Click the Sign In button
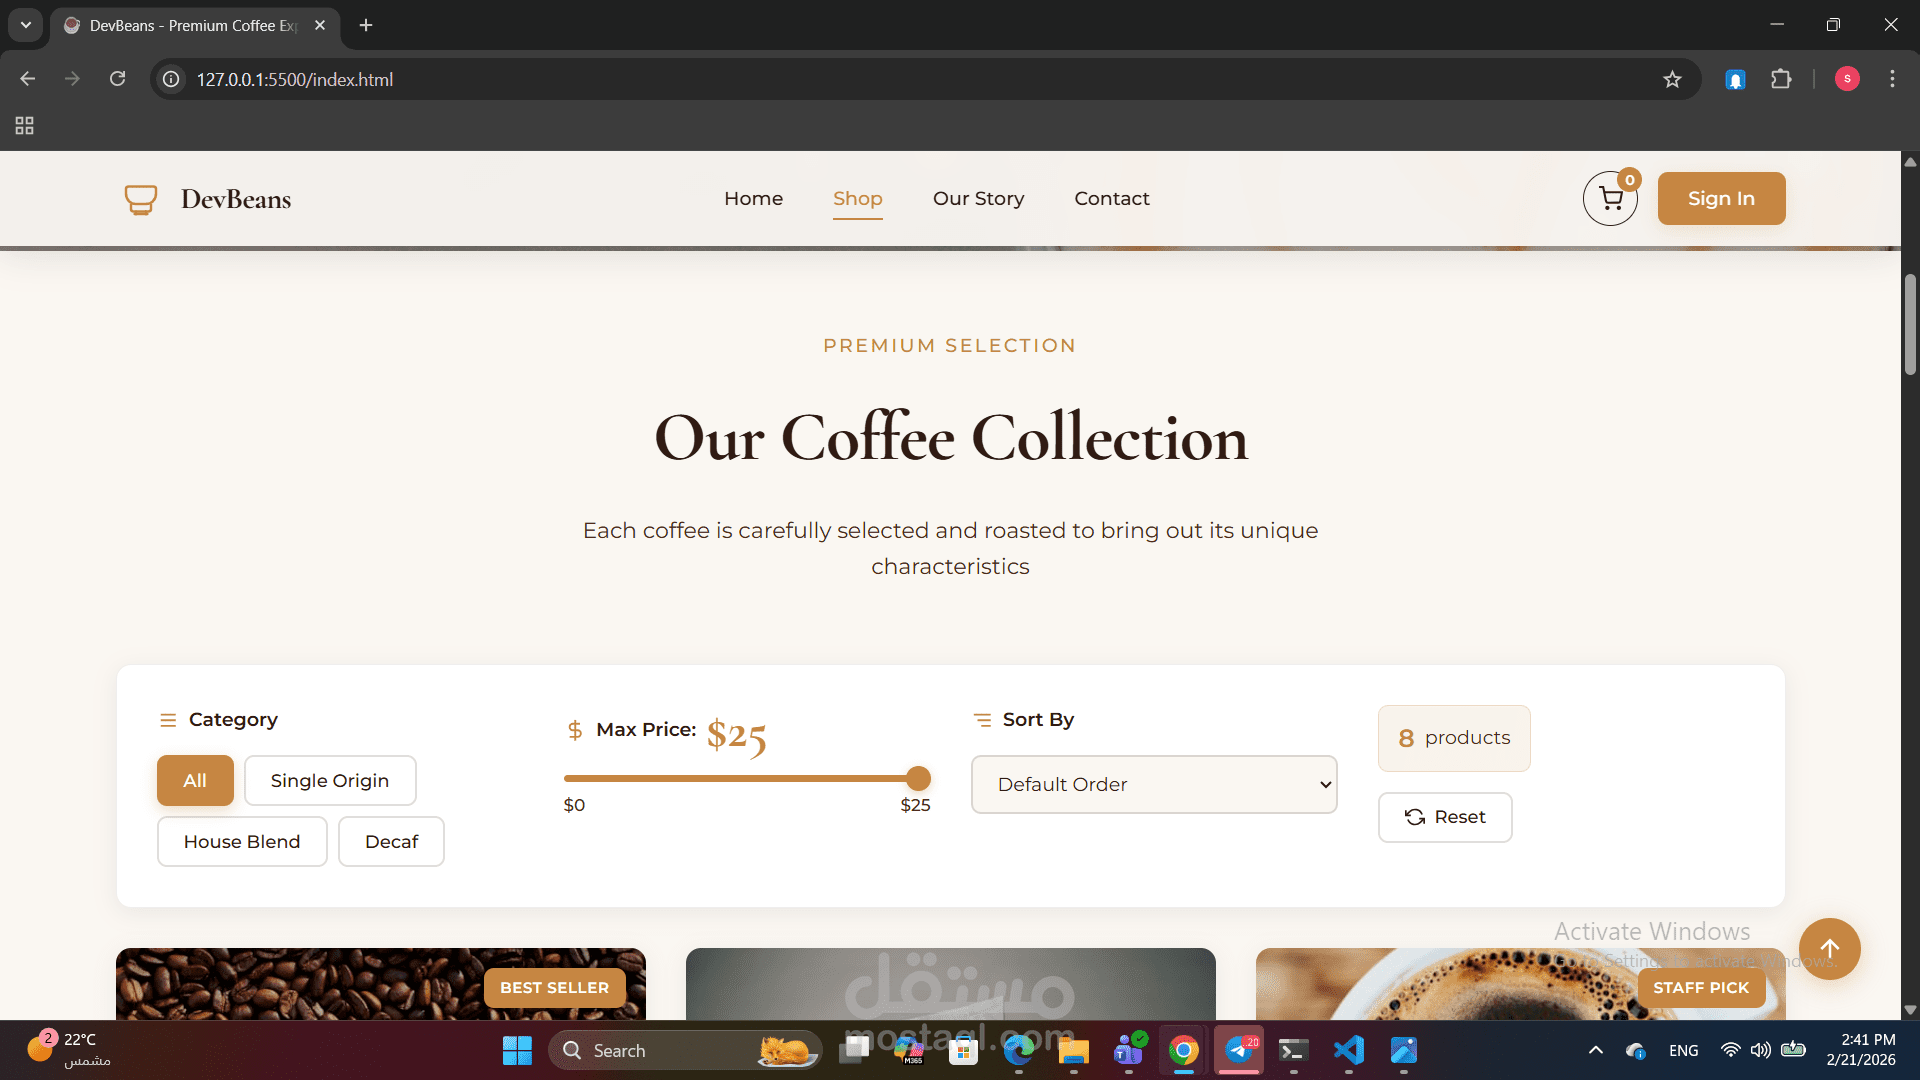The height and width of the screenshot is (1080, 1920). point(1720,199)
